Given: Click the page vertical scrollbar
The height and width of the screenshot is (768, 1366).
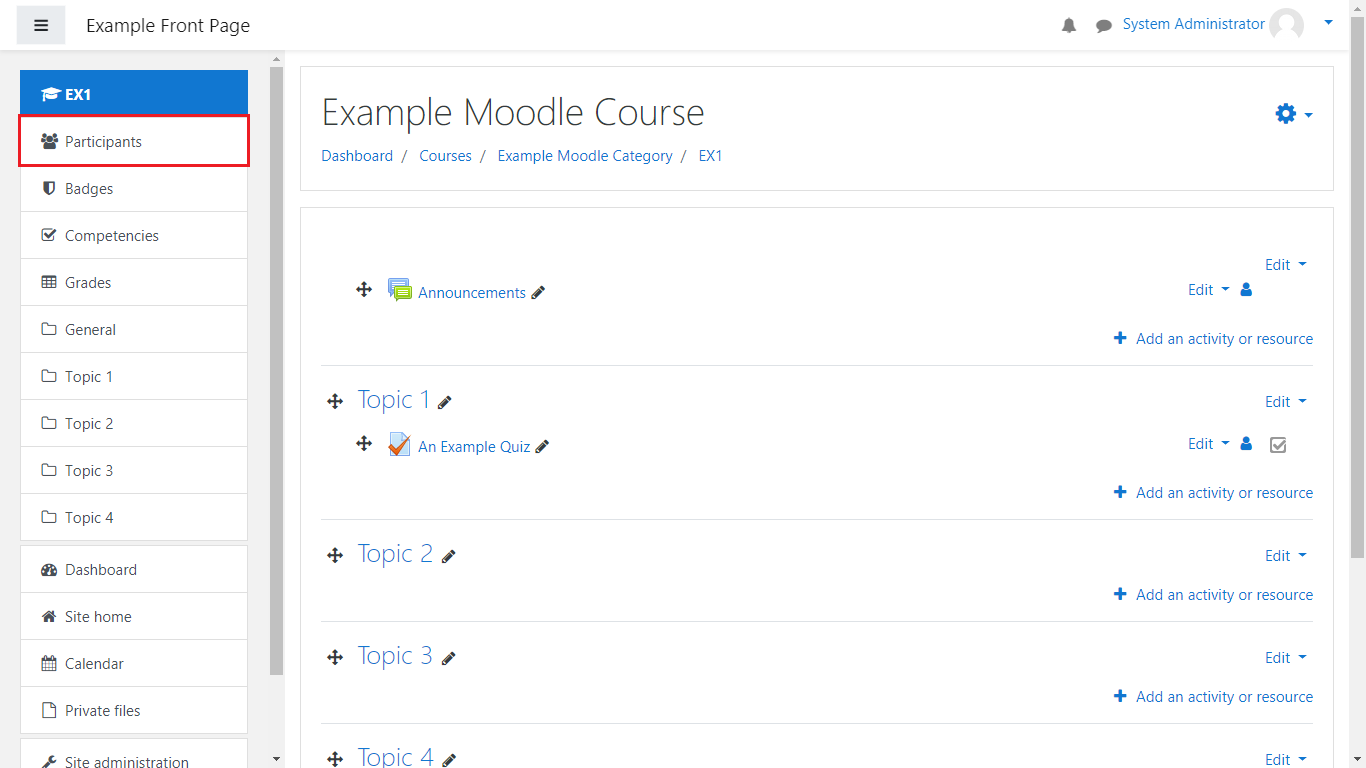Looking at the screenshot, I should 1357,300.
